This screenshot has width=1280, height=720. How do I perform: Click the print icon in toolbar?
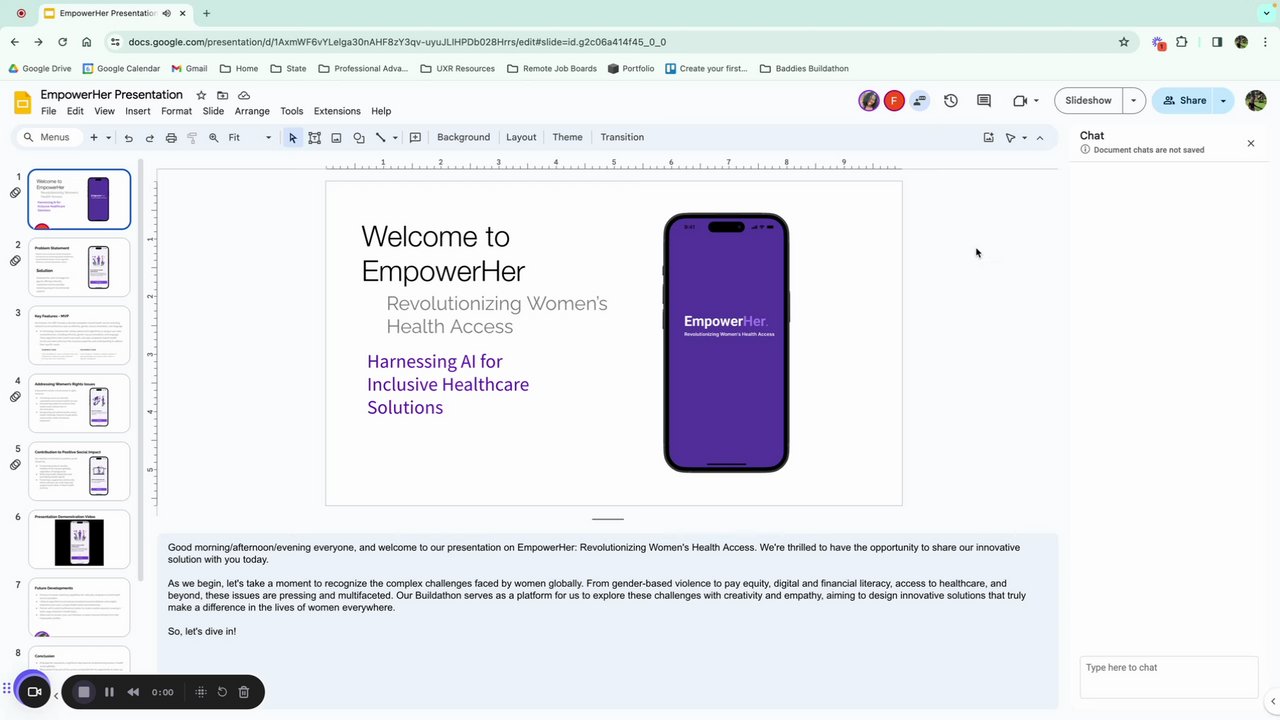[171, 138]
